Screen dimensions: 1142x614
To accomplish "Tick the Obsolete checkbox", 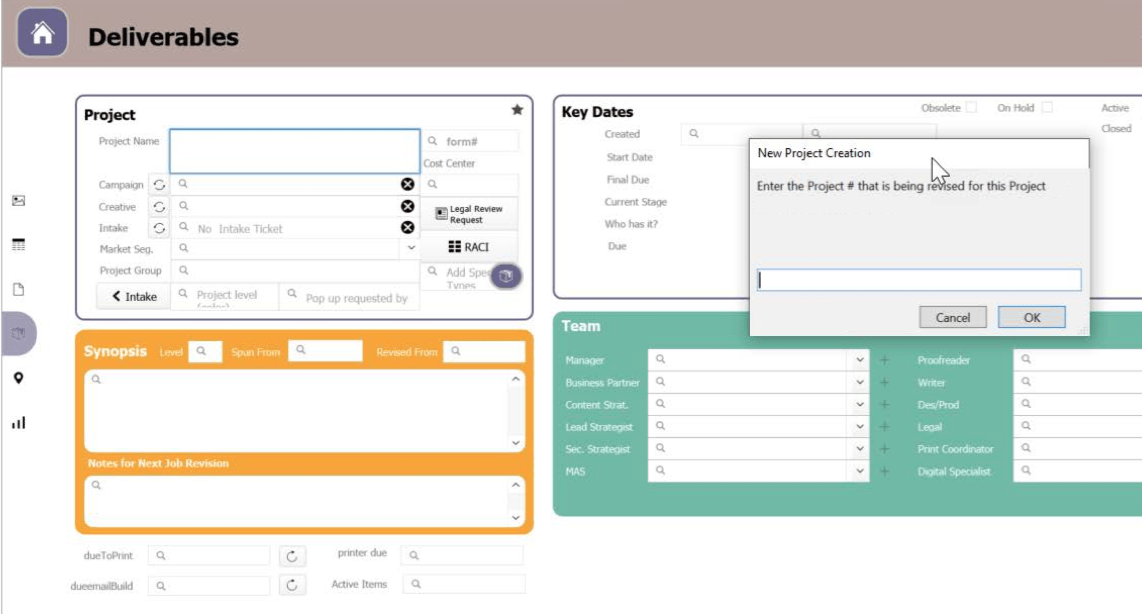I will (971, 108).
